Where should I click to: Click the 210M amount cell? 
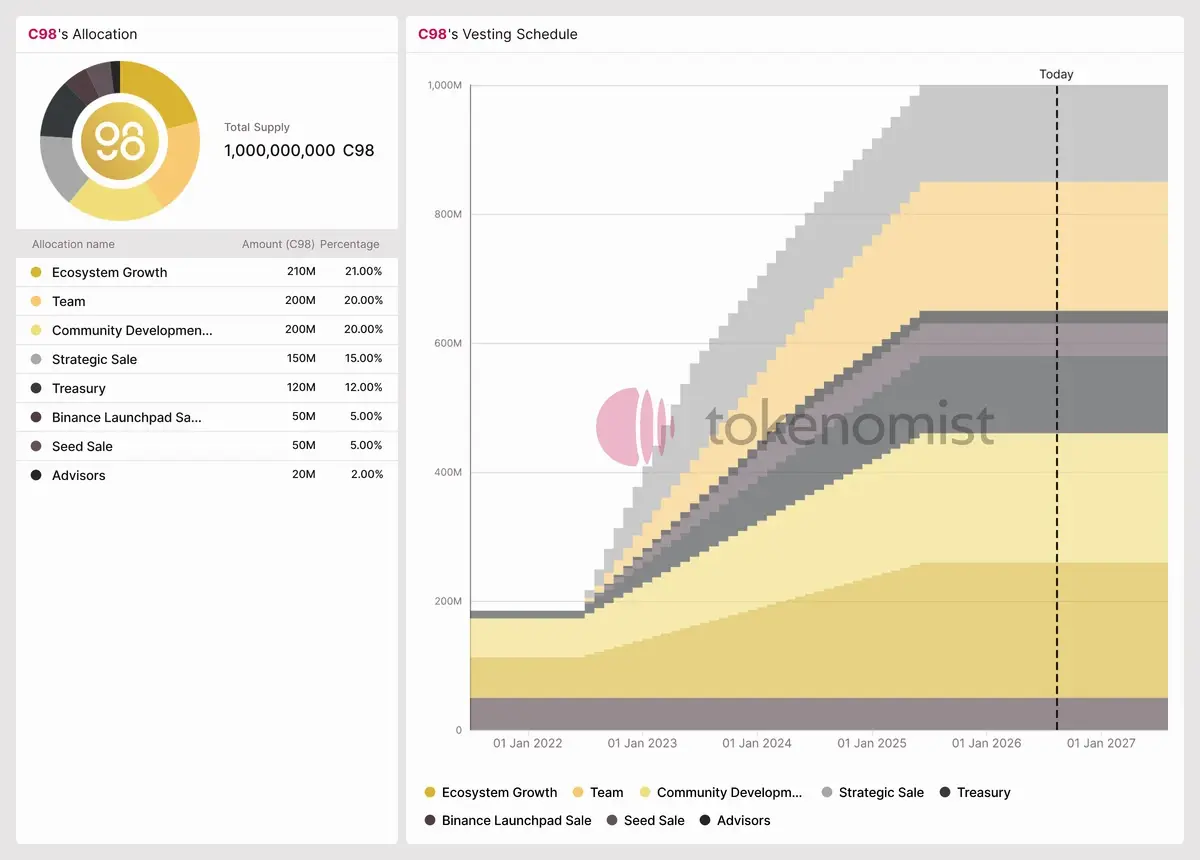(300, 272)
